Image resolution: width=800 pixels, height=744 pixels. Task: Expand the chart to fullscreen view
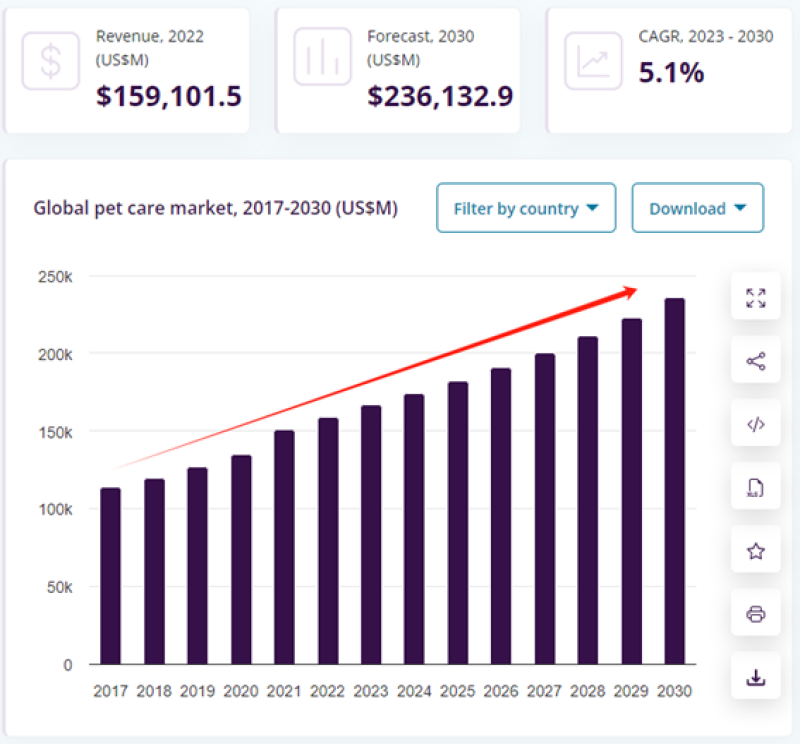pos(756,297)
